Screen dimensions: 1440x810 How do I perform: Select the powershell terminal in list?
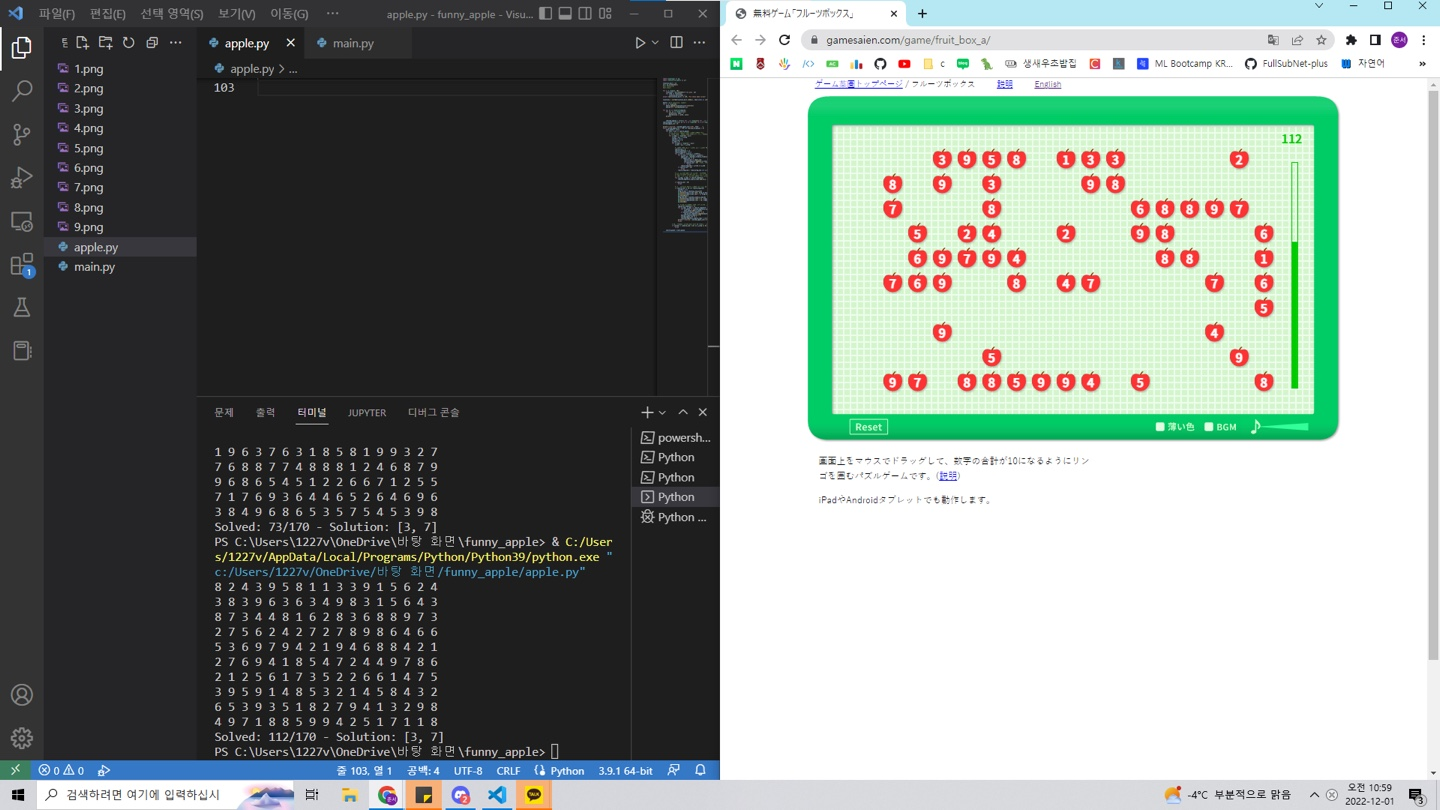675,437
